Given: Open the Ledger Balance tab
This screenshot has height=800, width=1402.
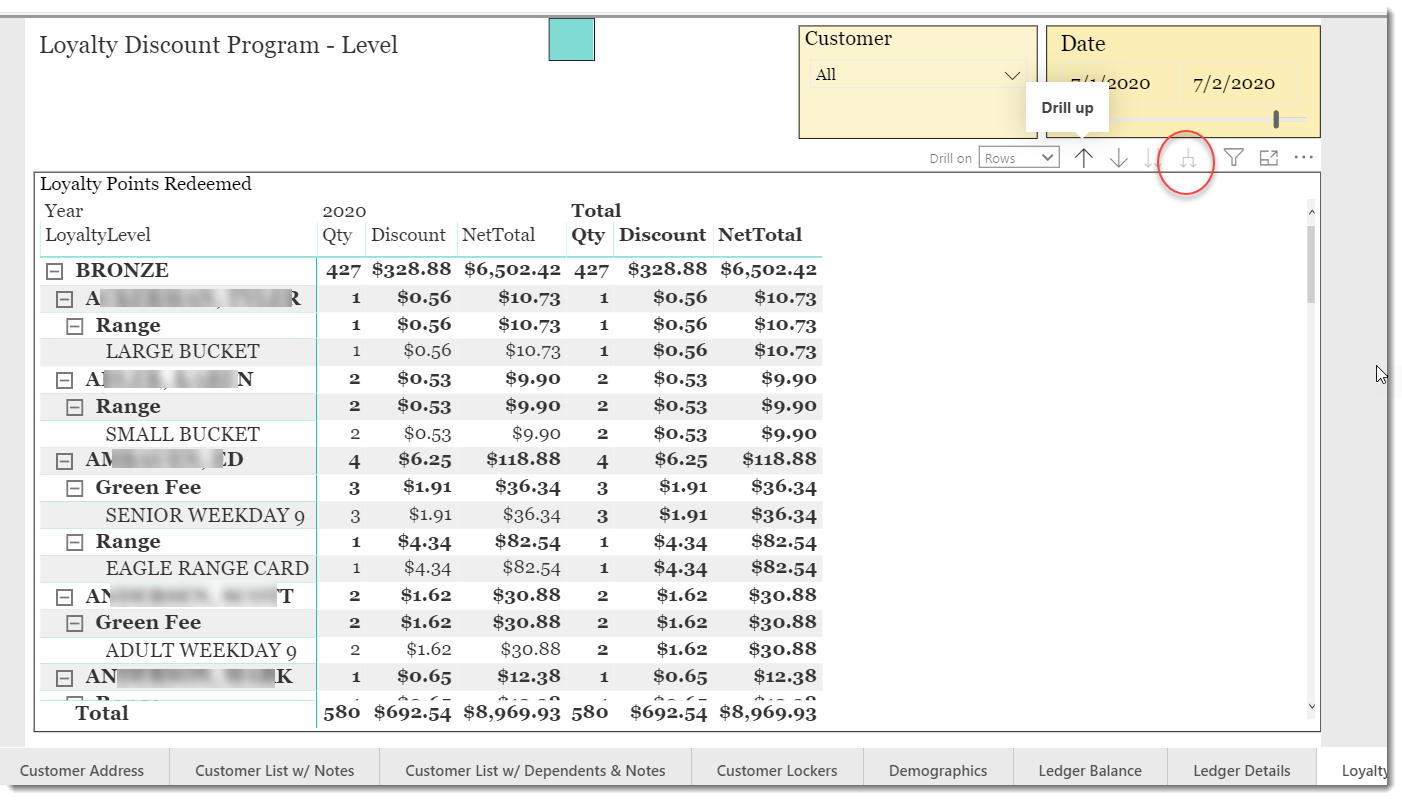Looking at the screenshot, I should click(1090, 770).
